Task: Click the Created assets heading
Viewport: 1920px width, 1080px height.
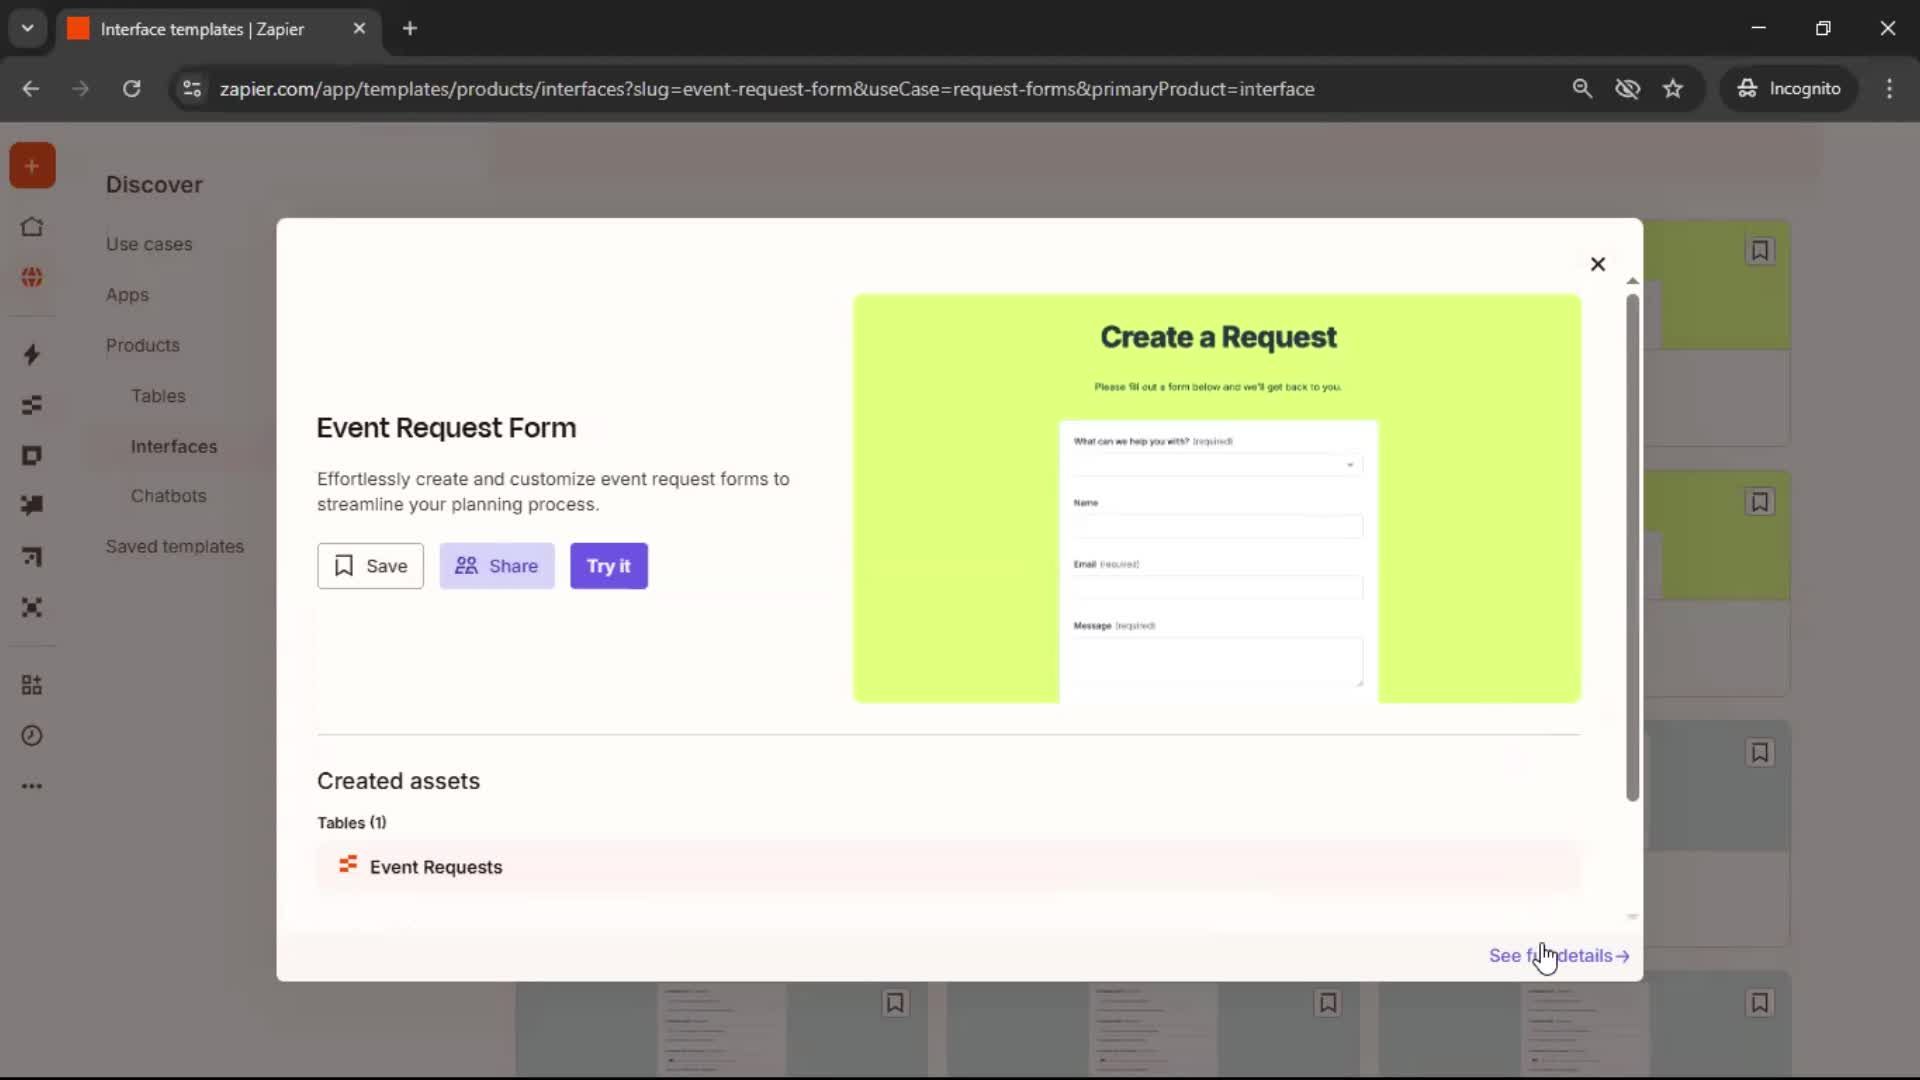Action: pyautogui.click(x=398, y=781)
